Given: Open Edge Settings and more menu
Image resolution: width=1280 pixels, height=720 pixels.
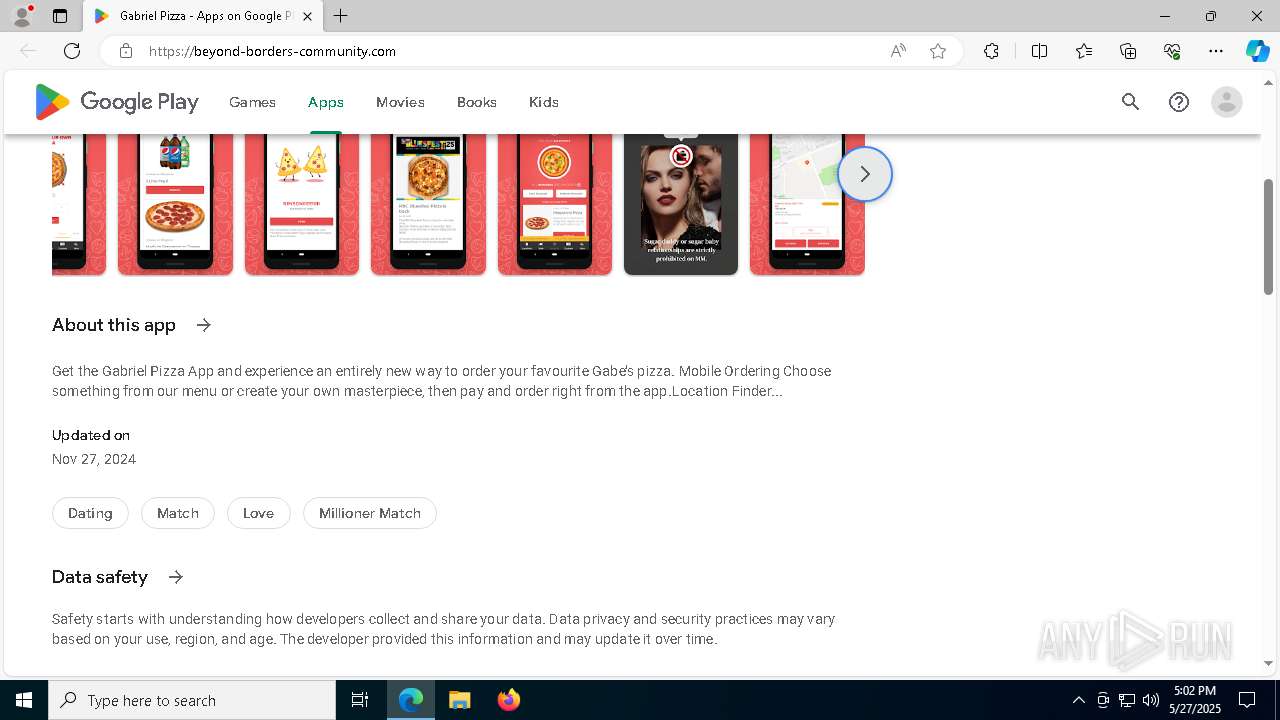Looking at the screenshot, I should (1216, 51).
